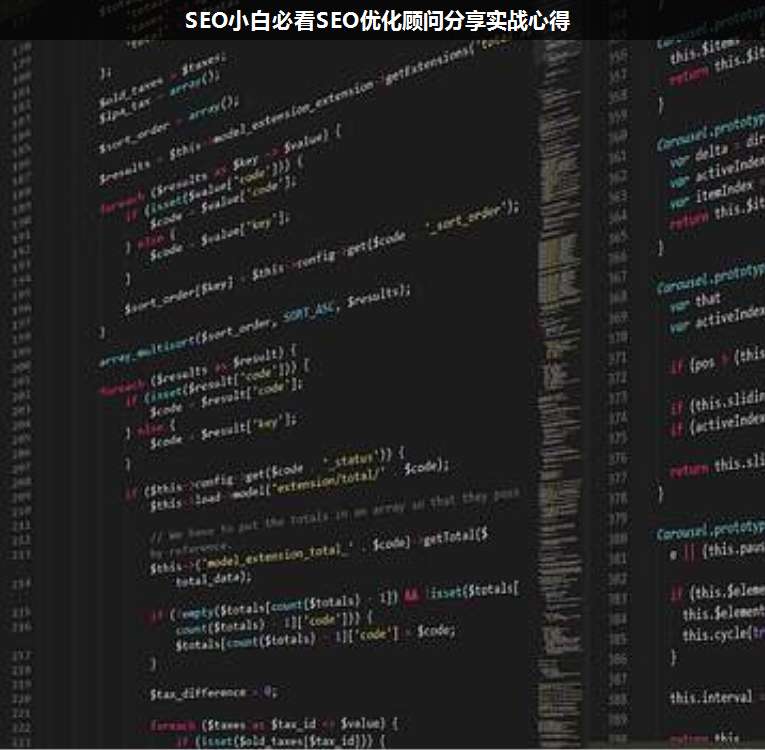Click 'this.interval' in the right pane
765x750 pixels.
tap(711, 697)
